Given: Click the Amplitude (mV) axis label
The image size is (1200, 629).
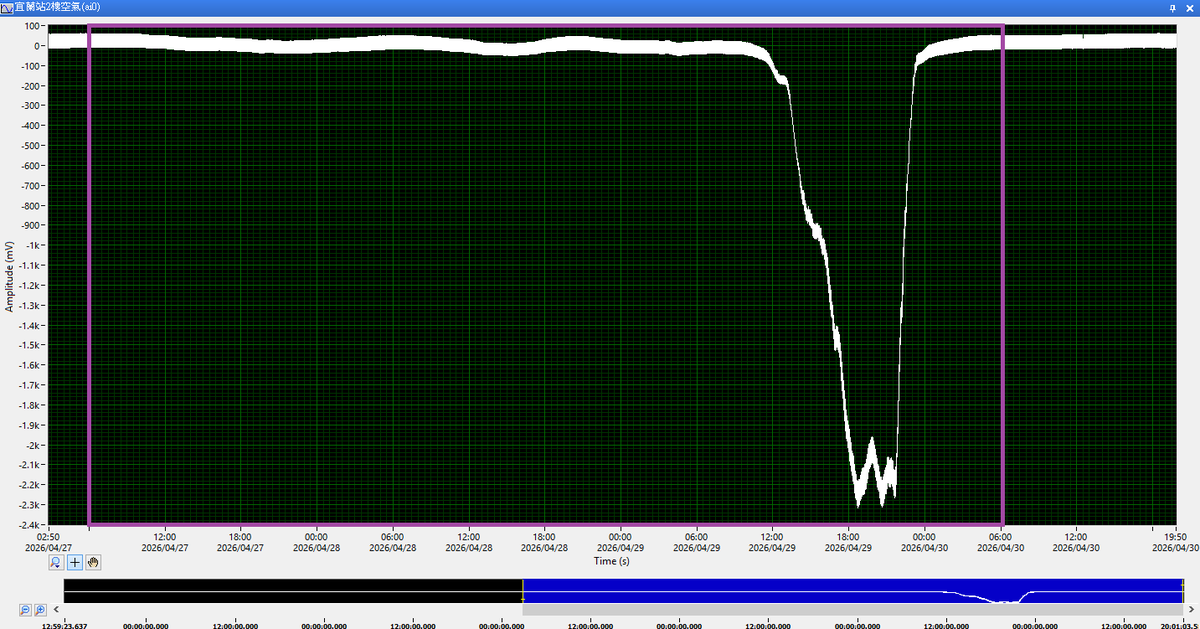Looking at the screenshot, I should click(9, 276).
